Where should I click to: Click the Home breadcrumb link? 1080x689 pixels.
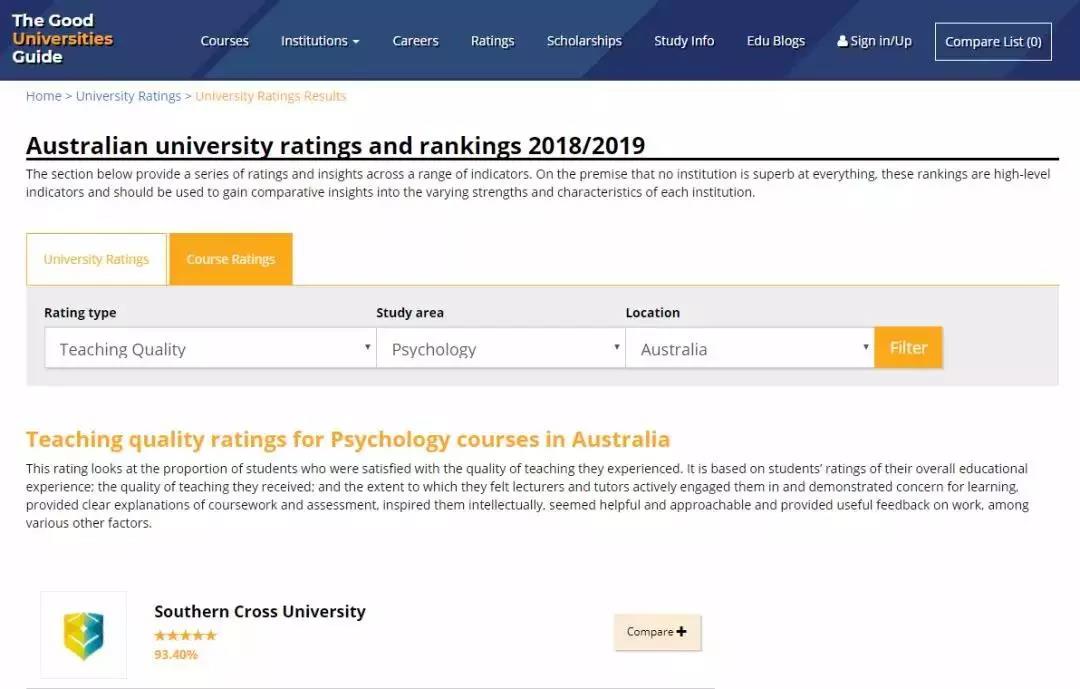pyautogui.click(x=43, y=96)
